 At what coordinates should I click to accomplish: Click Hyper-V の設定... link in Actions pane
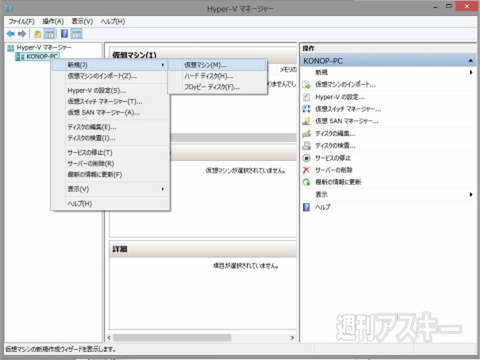tap(340, 97)
